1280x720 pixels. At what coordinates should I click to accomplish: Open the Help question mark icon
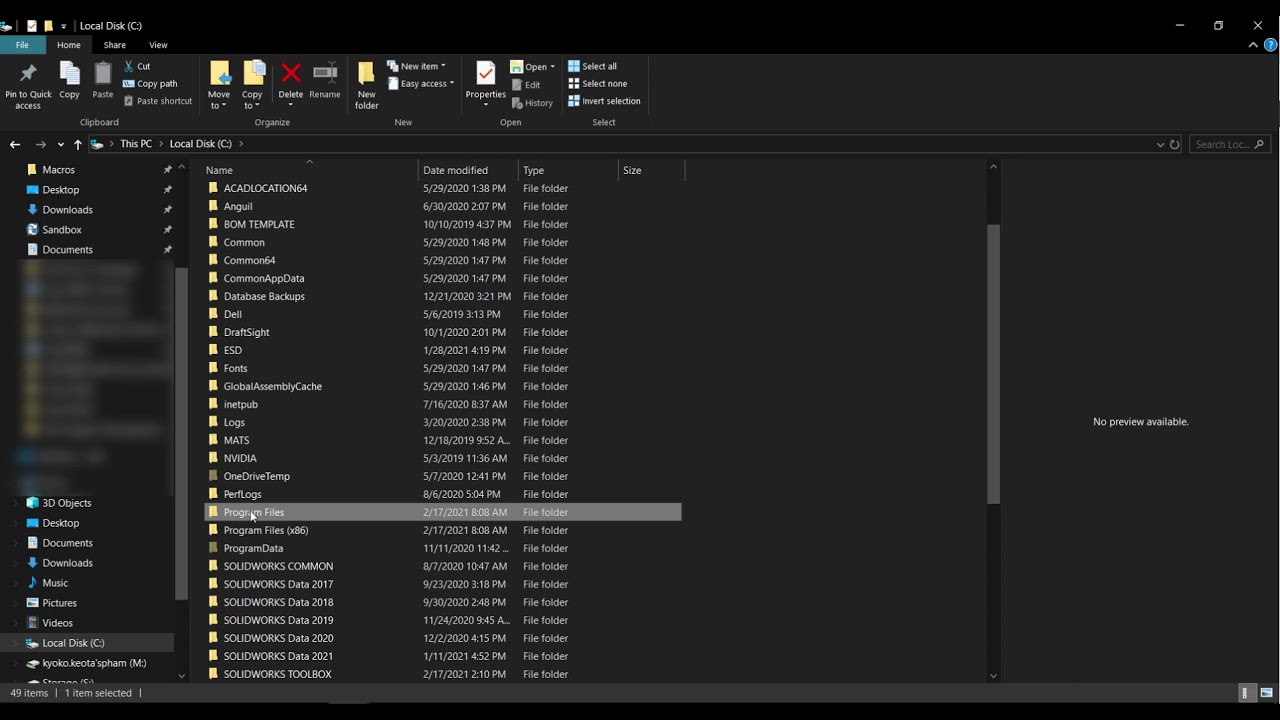(x=1271, y=45)
